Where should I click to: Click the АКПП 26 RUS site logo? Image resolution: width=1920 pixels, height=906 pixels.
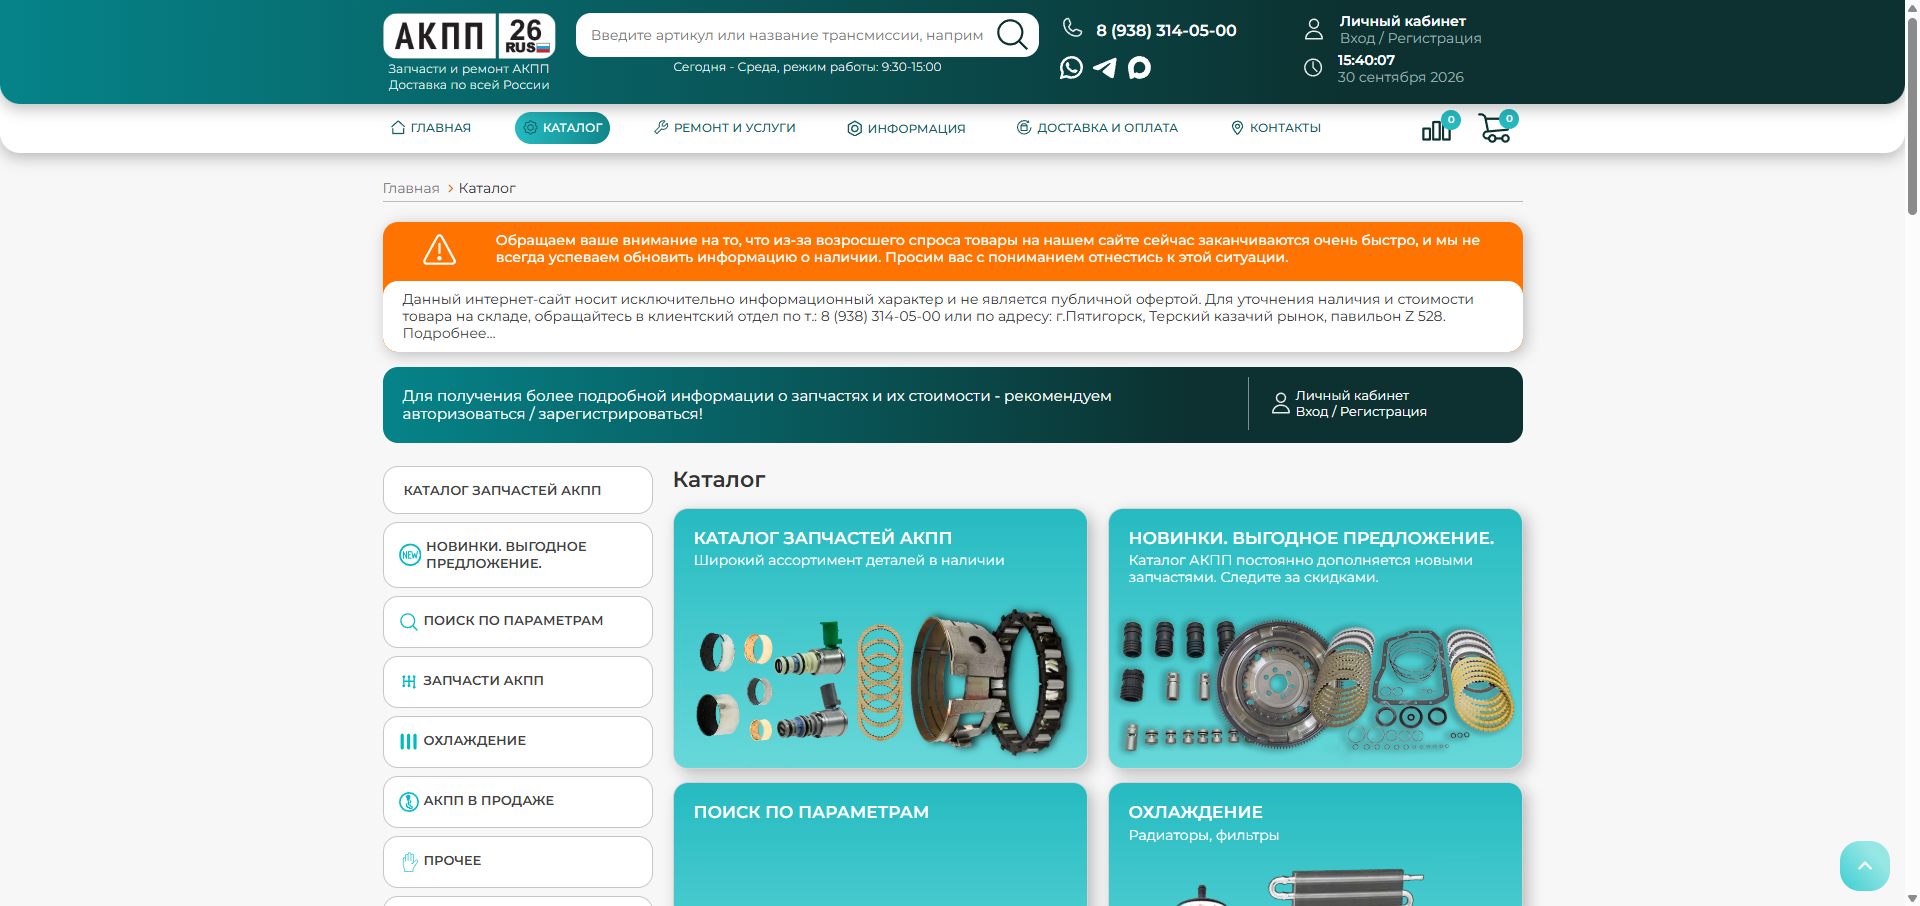click(x=469, y=36)
